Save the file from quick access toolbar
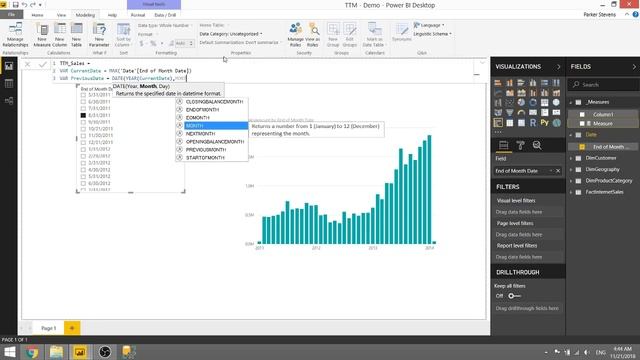 (16, 5)
